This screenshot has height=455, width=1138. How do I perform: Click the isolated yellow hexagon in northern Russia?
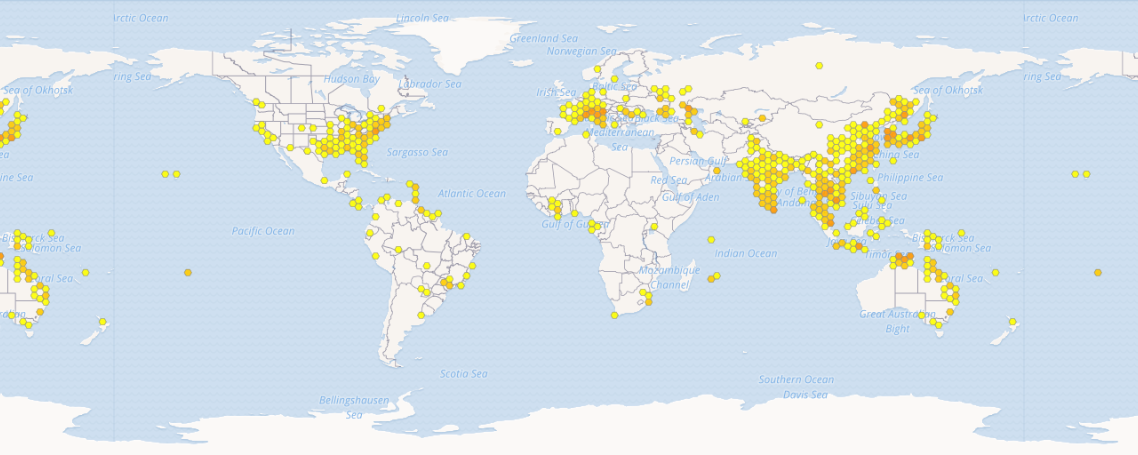(x=819, y=66)
